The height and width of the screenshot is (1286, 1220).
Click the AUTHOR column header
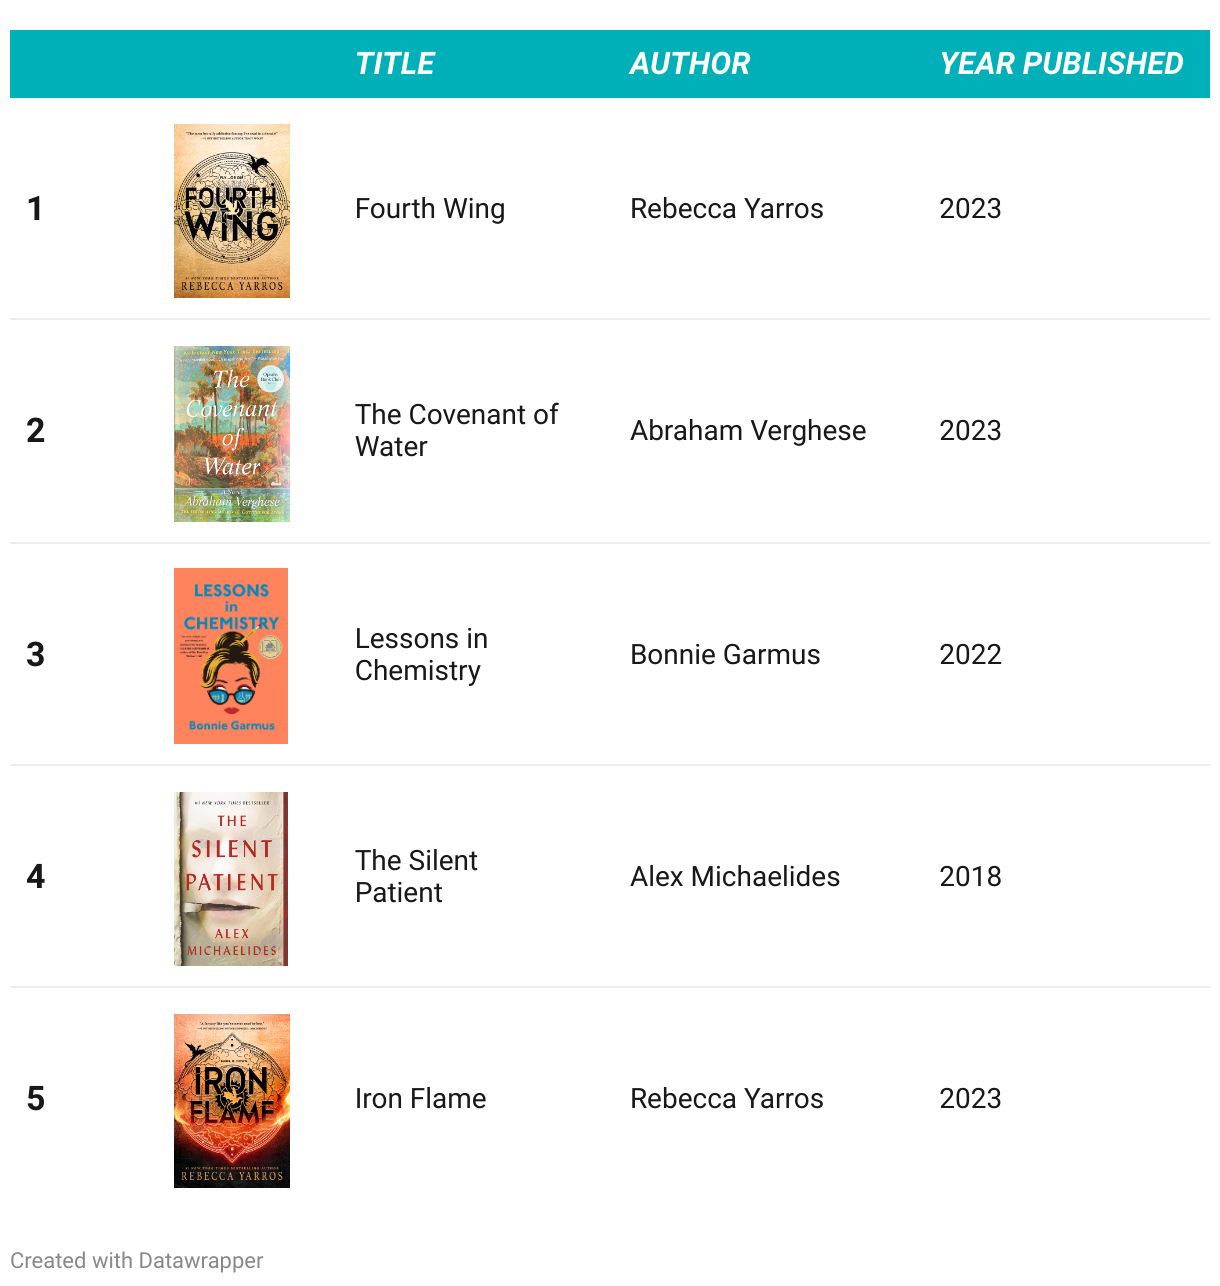tap(690, 64)
